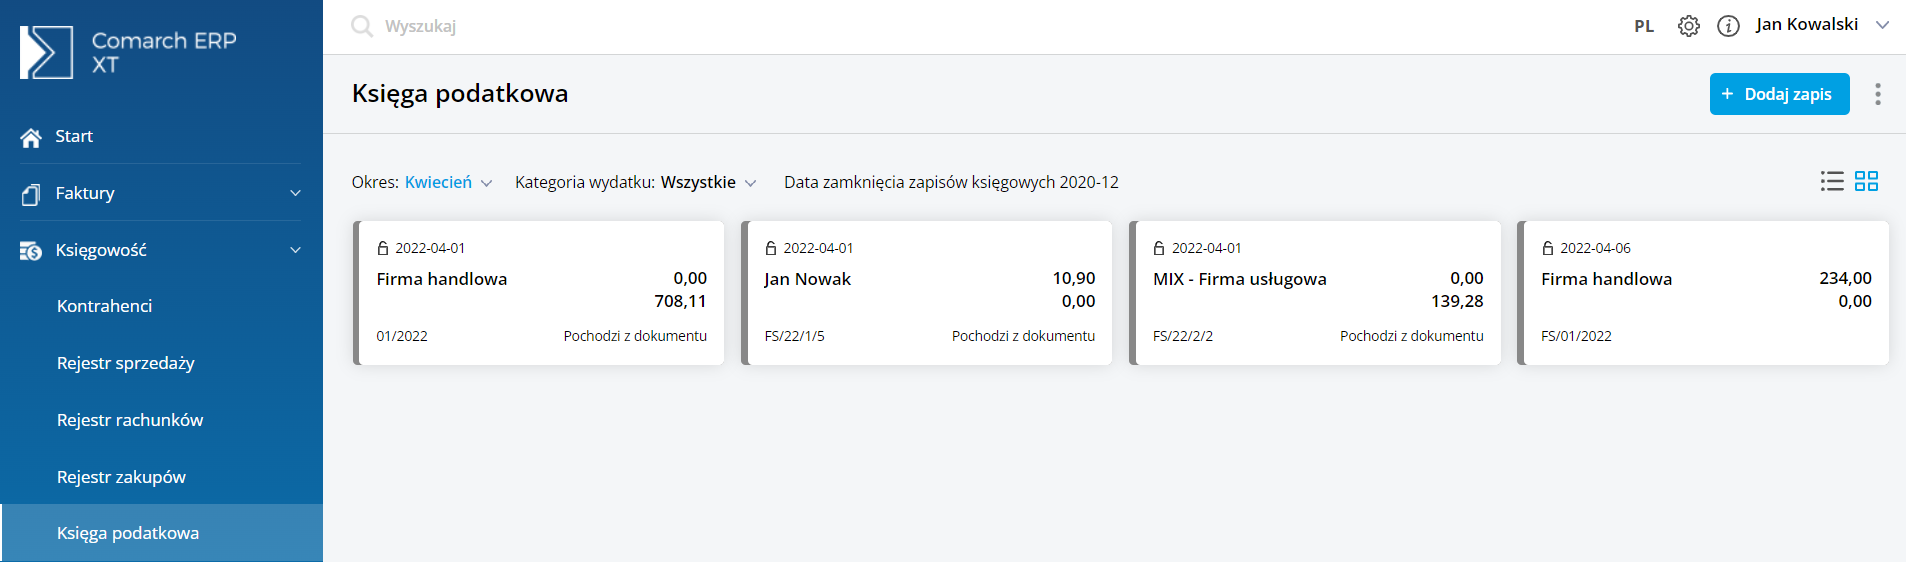Open settings gear icon
Image resolution: width=1906 pixels, height=562 pixels.
1689,26
